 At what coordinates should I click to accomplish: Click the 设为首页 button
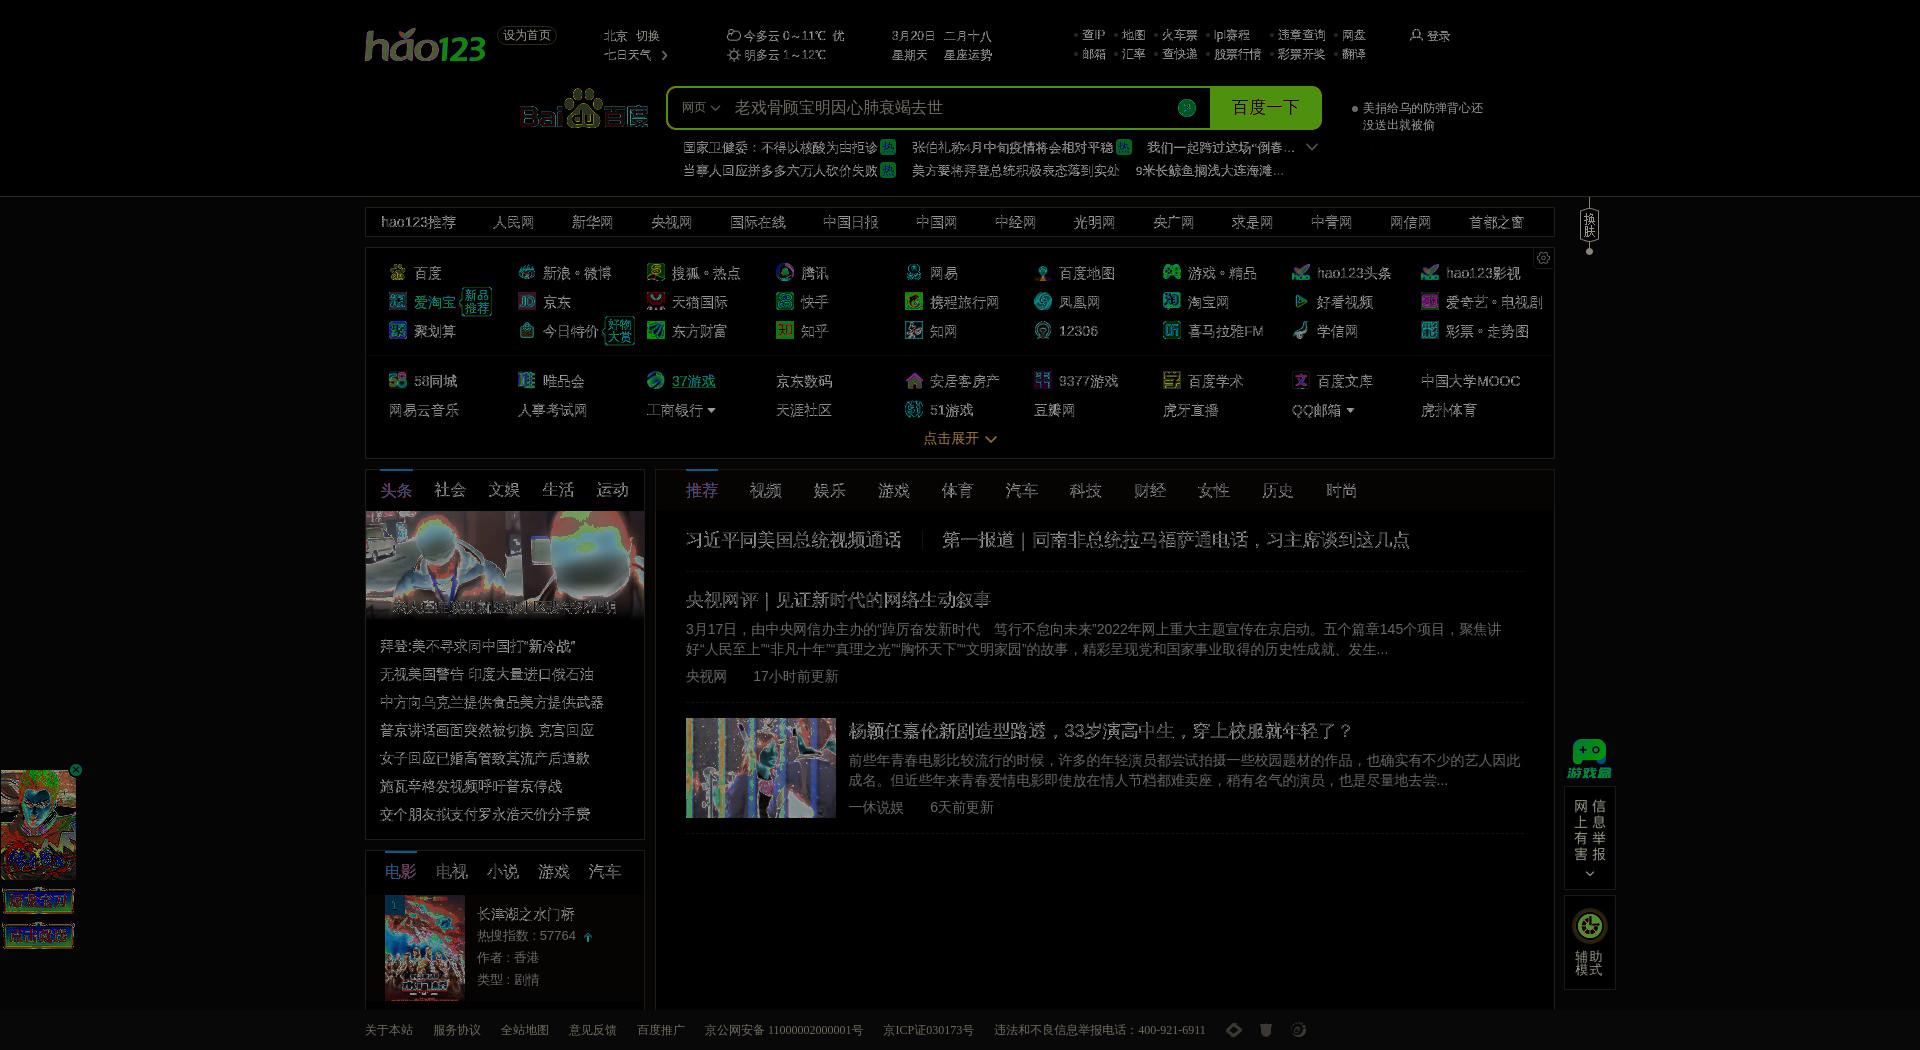[x=526, y=35]
